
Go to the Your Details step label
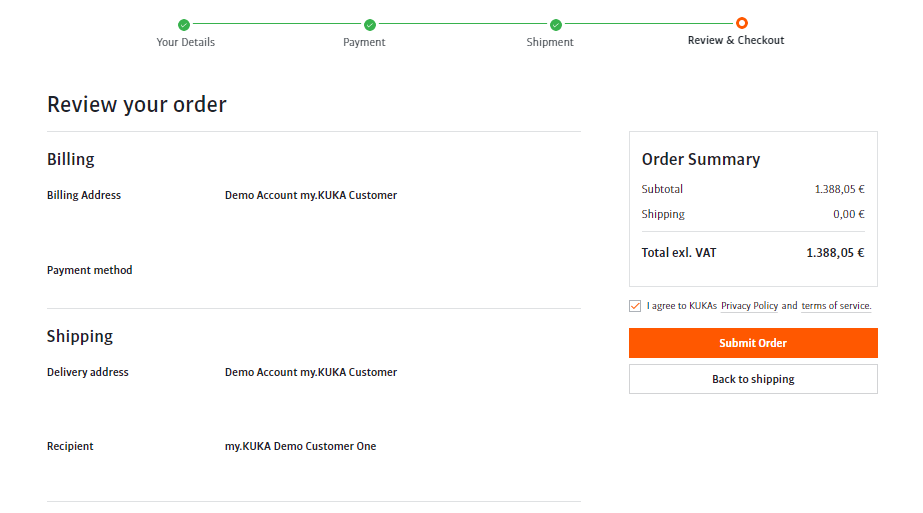pos(186,42)
